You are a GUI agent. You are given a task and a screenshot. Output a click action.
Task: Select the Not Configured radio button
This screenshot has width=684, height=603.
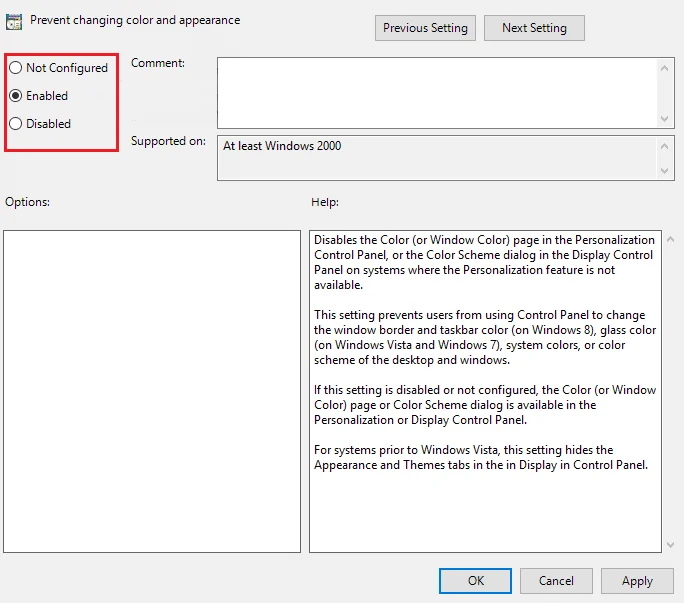[x=16, y=68]
